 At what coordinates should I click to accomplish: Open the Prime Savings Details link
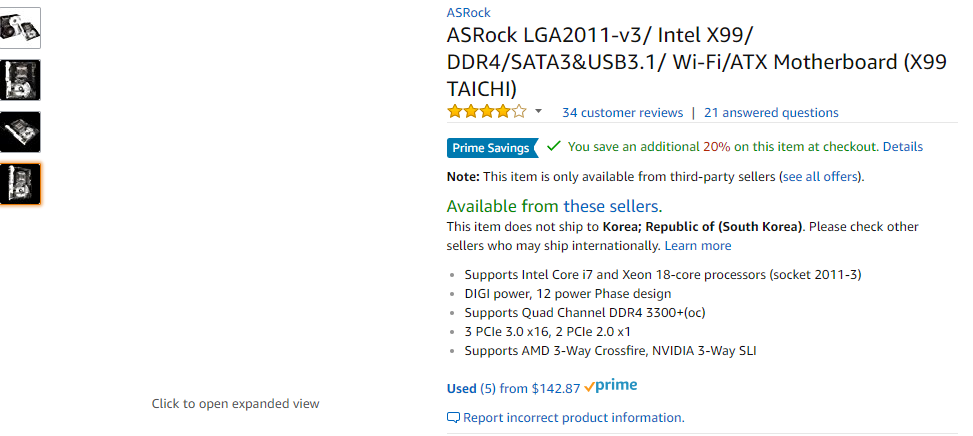coord(903,147)
